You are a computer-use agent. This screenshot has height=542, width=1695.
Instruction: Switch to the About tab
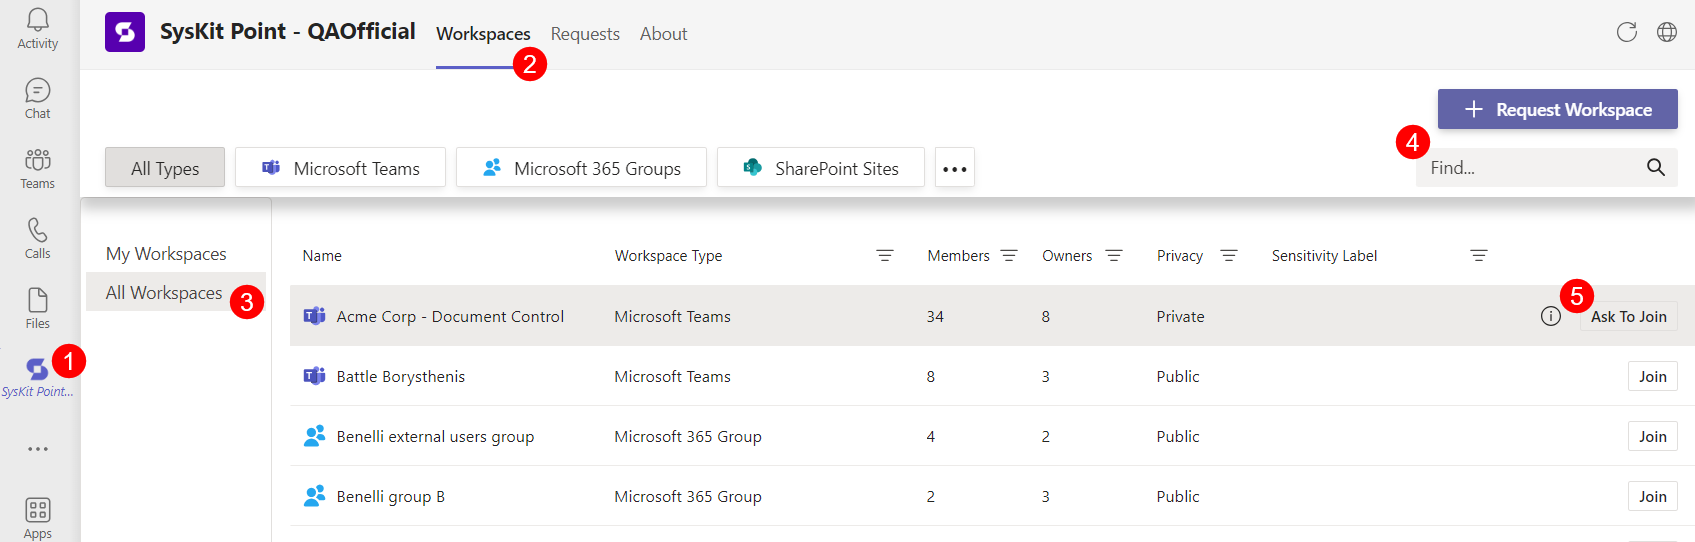pos(663,34)
